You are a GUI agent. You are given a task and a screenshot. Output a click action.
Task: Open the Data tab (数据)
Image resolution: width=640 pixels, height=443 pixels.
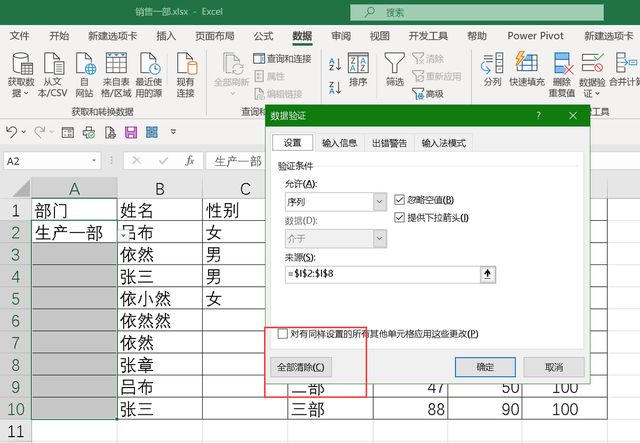[x=302, y=36]
